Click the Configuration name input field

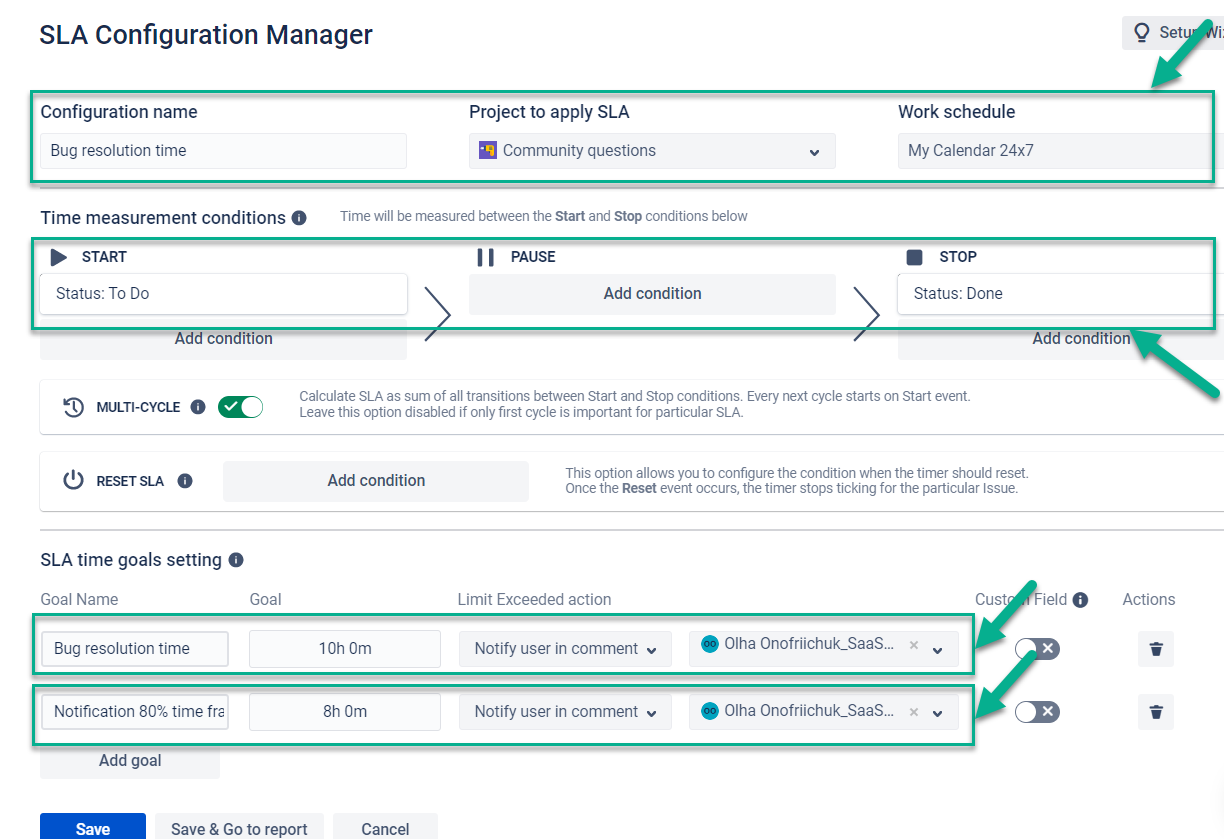point(223,151)
